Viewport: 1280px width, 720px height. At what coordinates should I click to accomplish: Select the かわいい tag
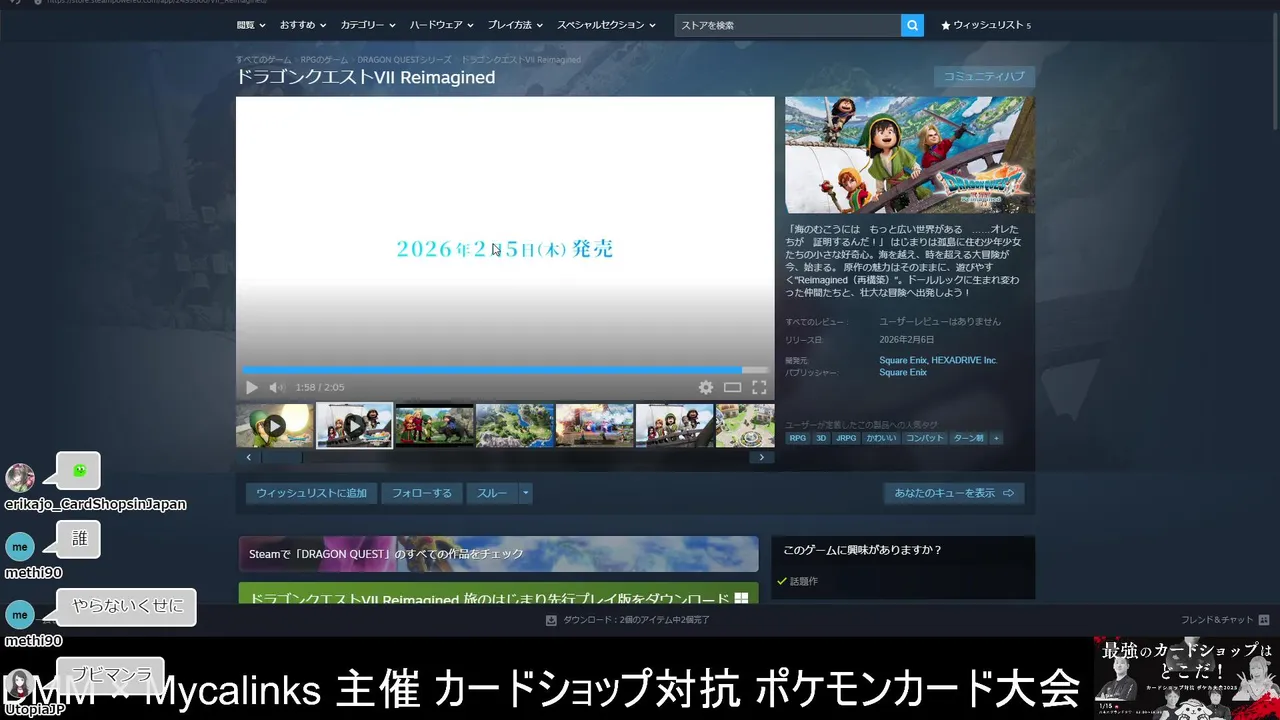pos(881,438)
